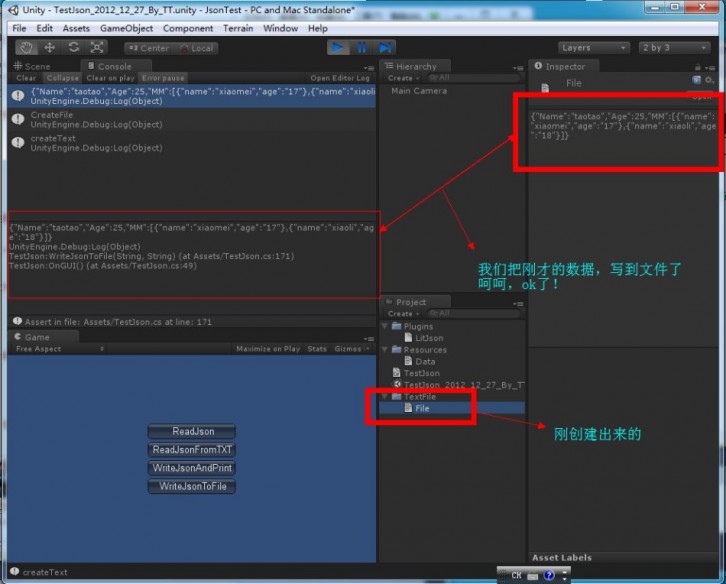Collapse the Resources folder

pyautogui.click(x=385, y=350)
